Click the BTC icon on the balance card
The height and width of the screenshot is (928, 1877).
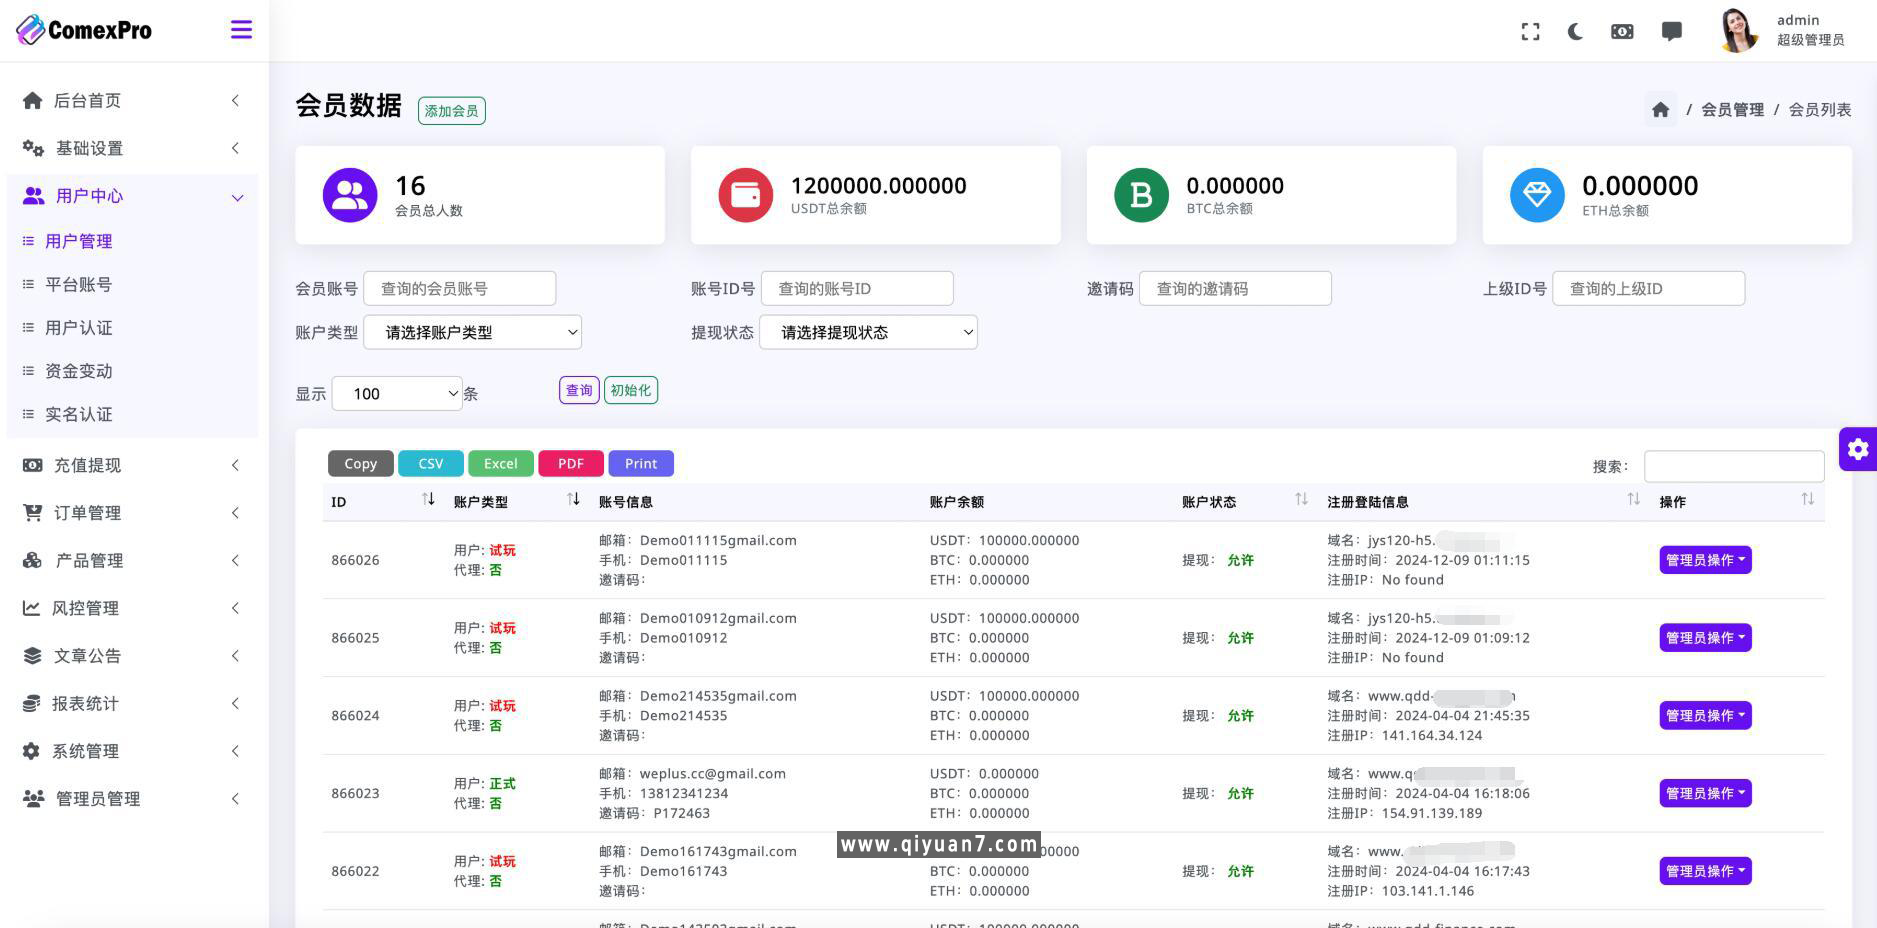(1140, 195)
